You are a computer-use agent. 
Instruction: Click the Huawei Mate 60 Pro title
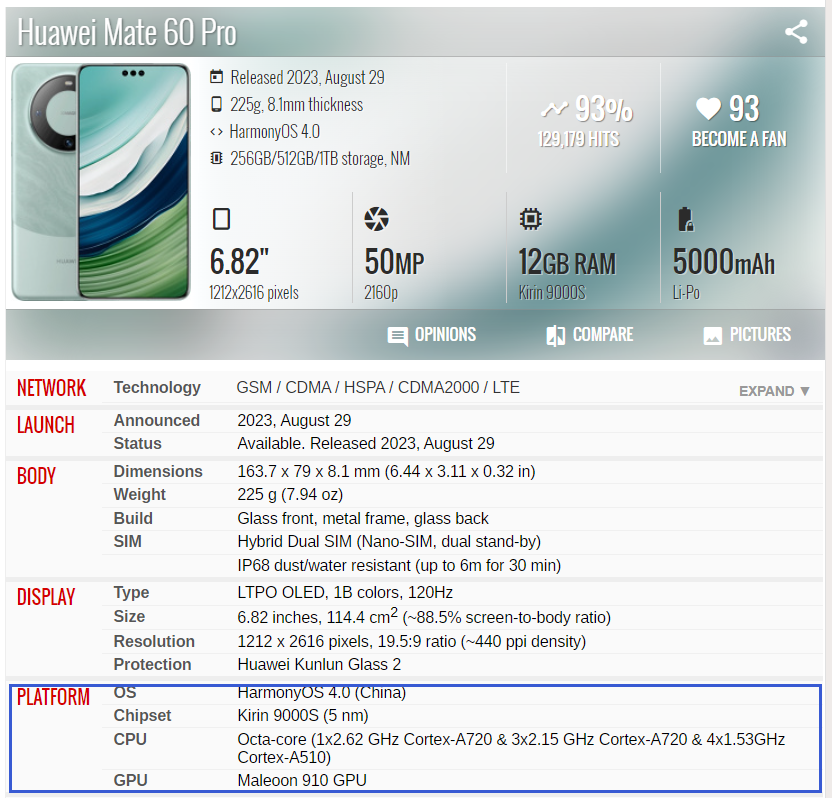pyautogui.click(x=127, y=32)
